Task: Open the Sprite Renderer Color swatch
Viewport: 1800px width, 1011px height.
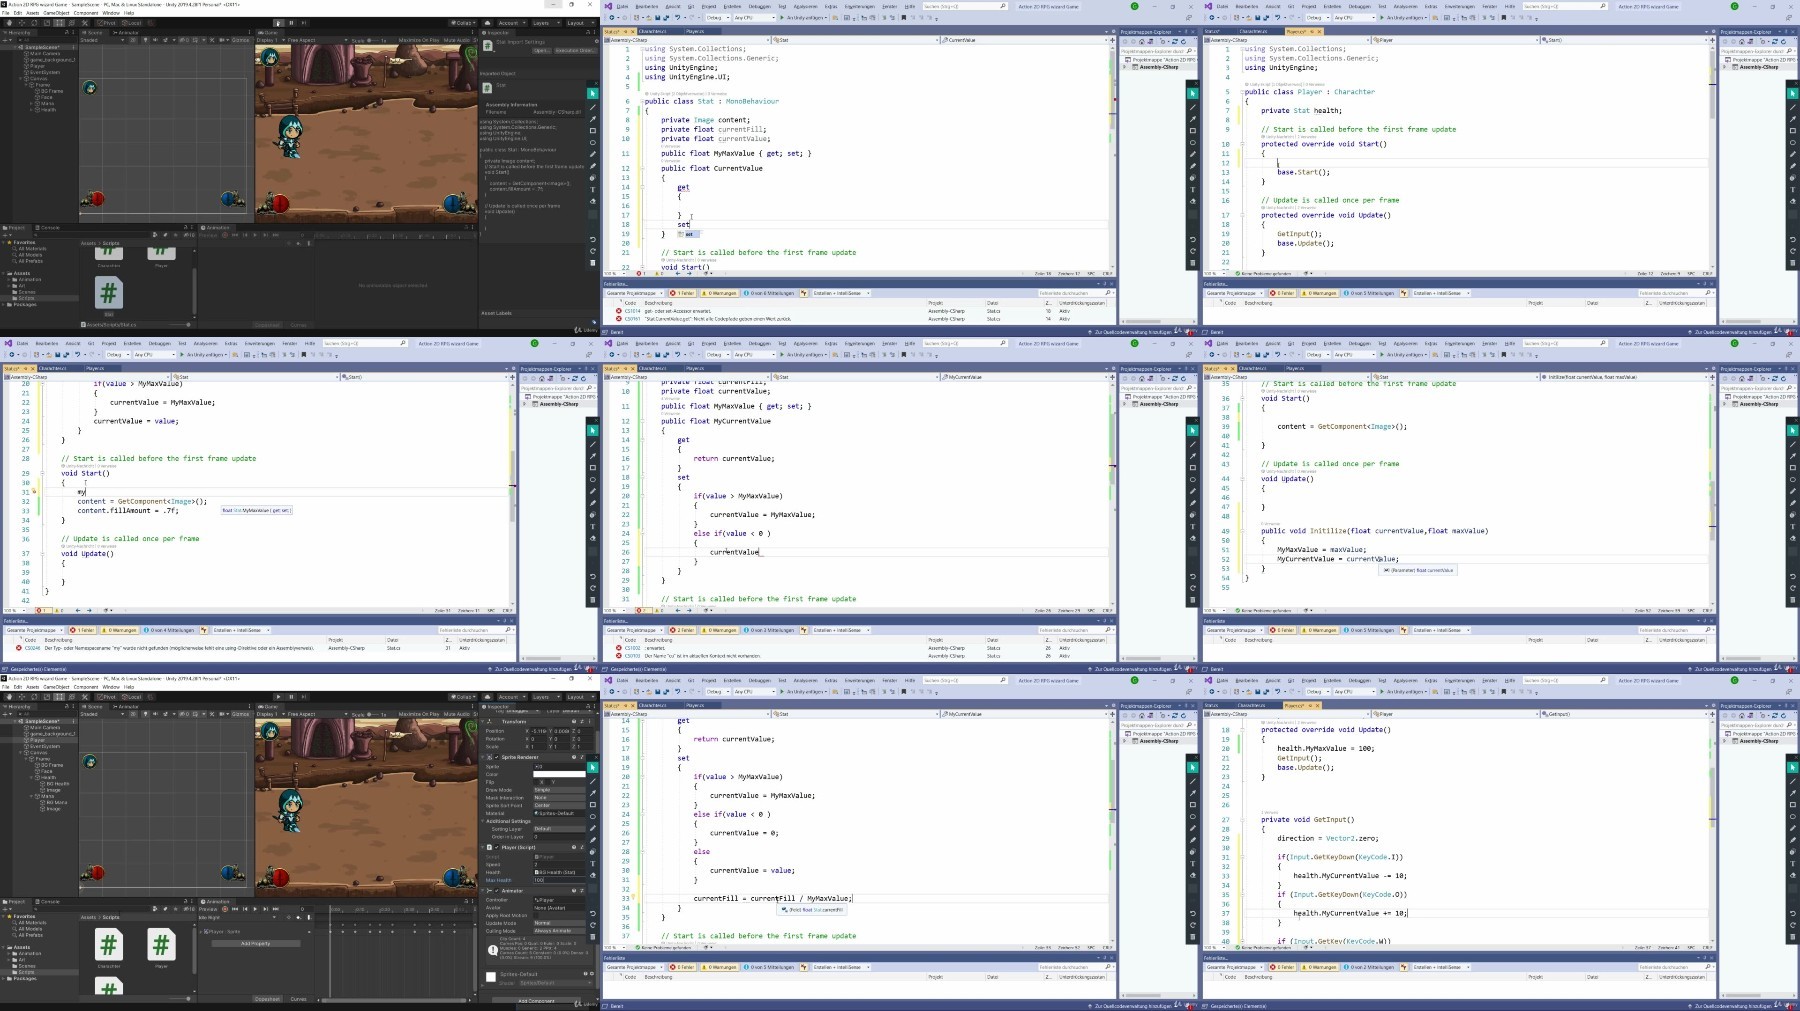Action: 560,774
